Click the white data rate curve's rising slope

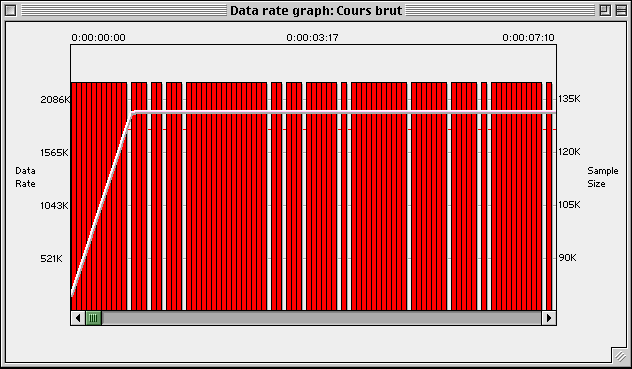click(x=101, y=204)
